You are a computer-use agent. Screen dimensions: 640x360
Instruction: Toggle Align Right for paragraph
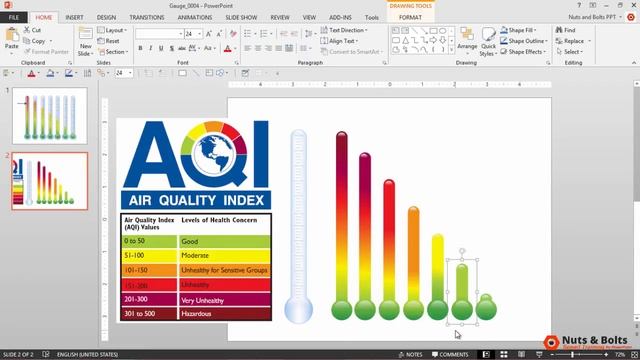point(269,49)
